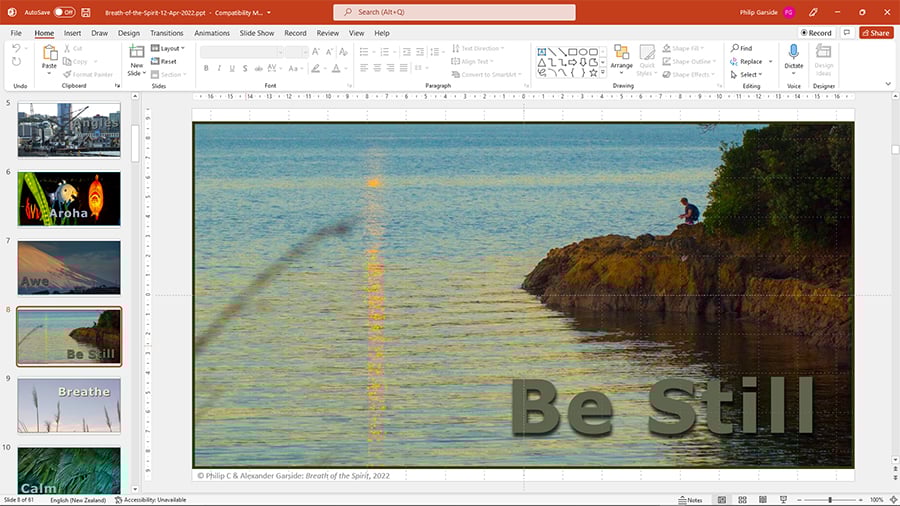This screenshot has height=506, width=900.
Task: Switch to Reading View icon
Action: click(763, 500)
